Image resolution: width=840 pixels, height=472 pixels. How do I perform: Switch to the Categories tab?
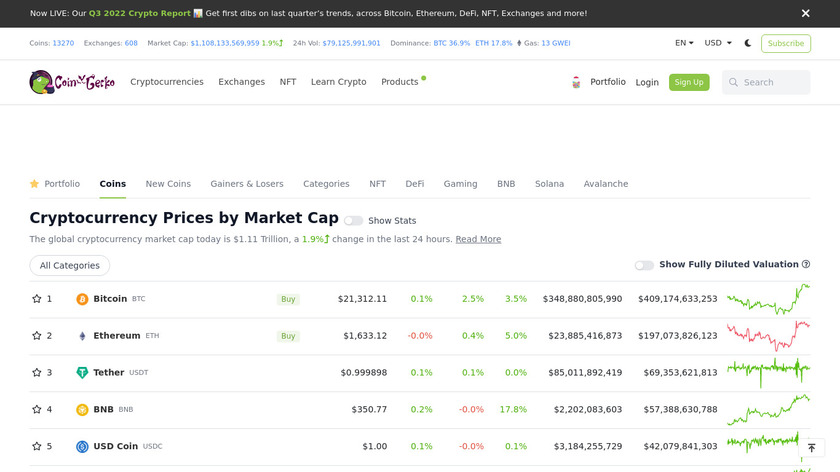pos(326,184)
